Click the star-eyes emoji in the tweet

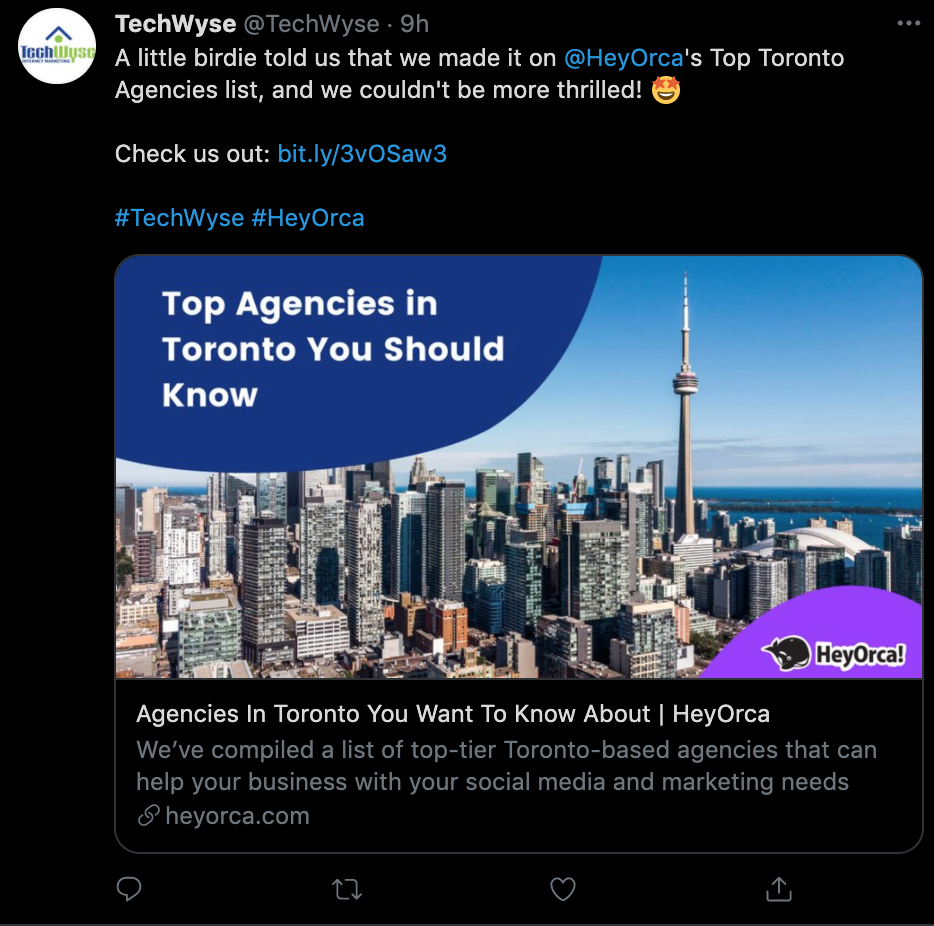click(665, 90)
